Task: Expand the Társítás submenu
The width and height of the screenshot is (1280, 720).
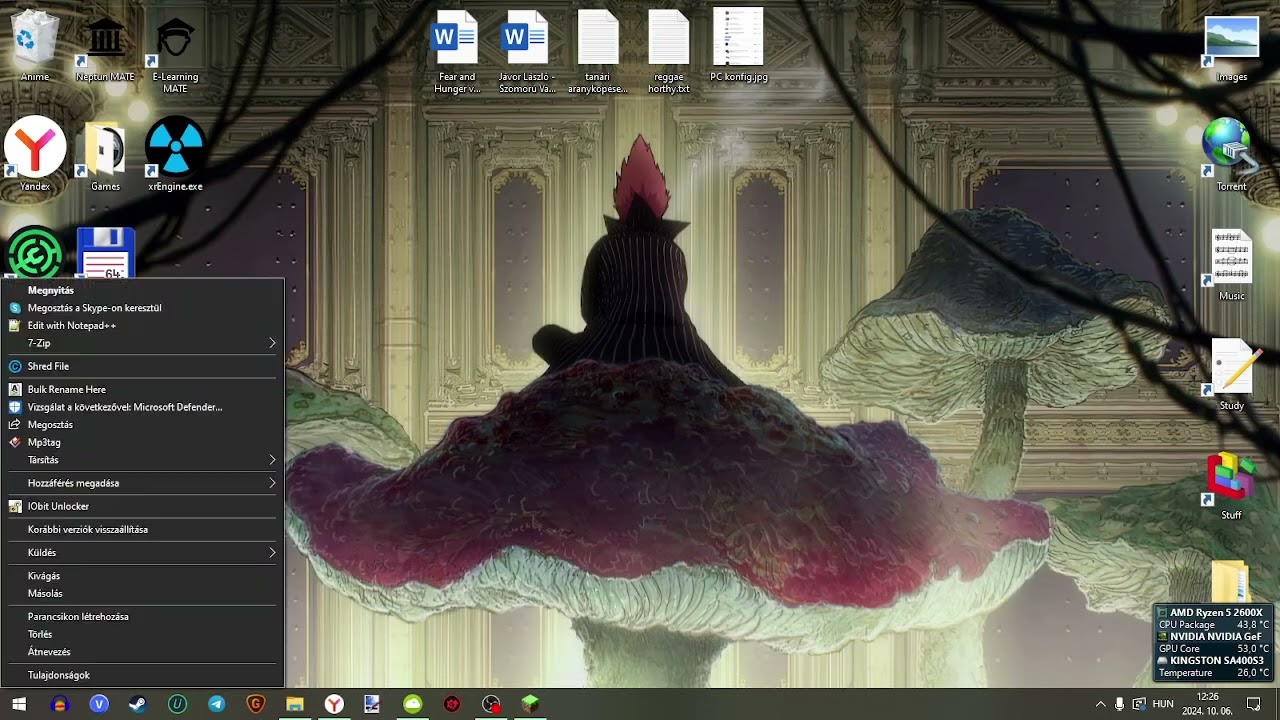Action: pos(142,460)
